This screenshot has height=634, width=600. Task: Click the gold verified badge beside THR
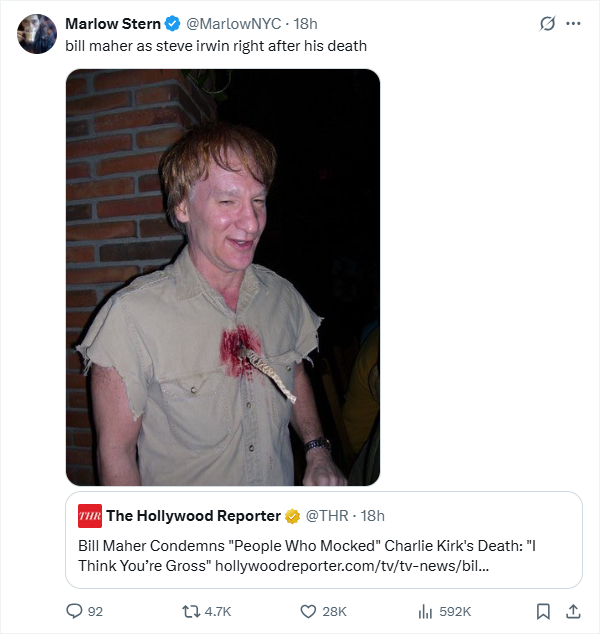(x=292, y=516)
